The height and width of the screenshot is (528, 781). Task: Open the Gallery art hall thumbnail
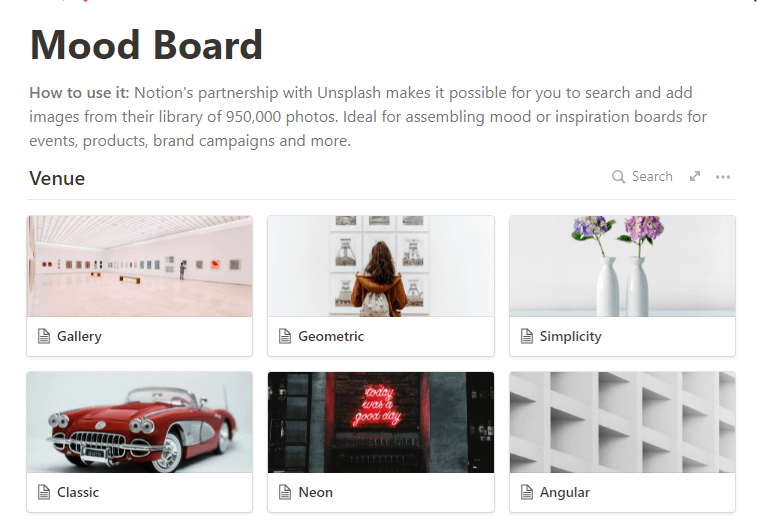139,266
